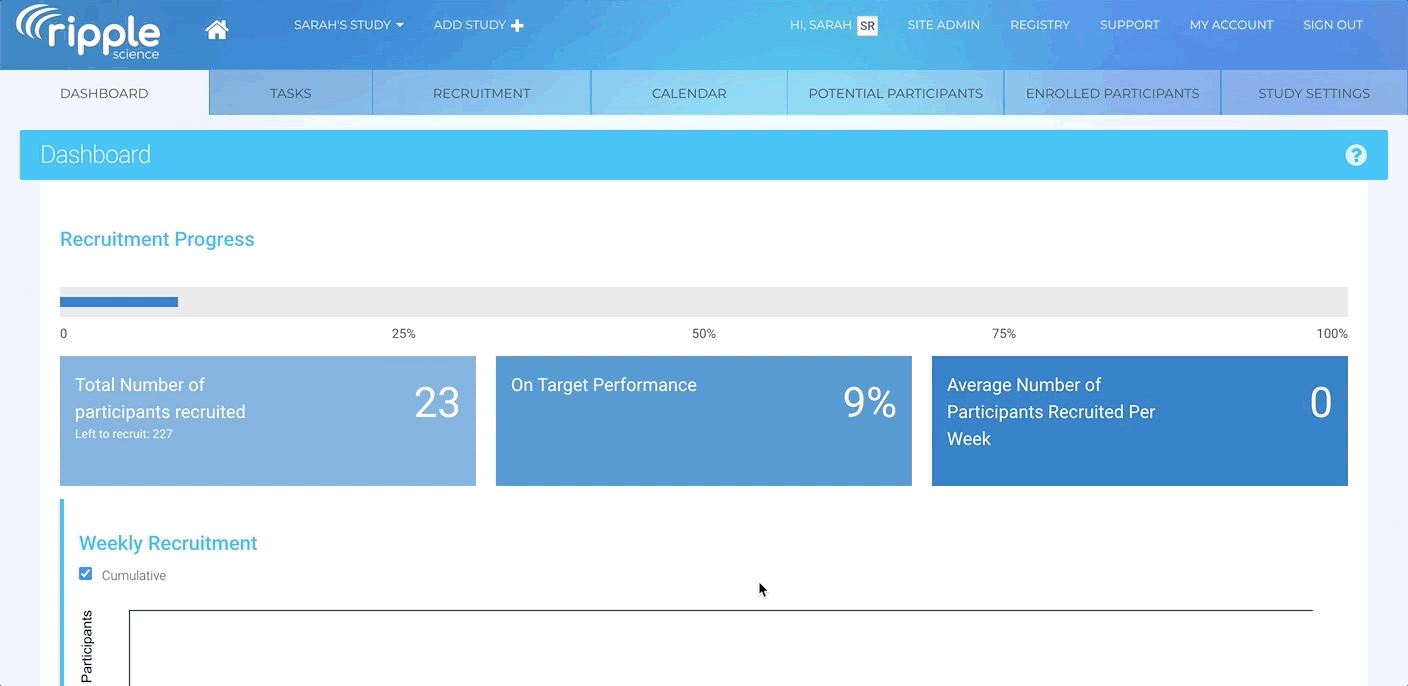Expand the Sarah's Study dropdown
1408x686 pixels.
(x=348, y=25)
